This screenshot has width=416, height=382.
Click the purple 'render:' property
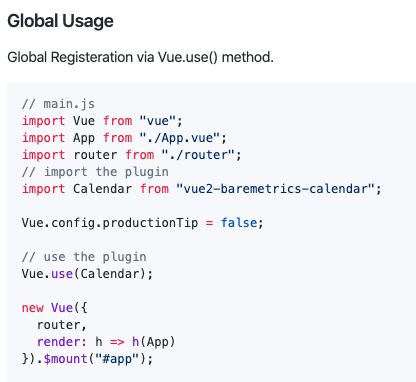pos(62,342)
